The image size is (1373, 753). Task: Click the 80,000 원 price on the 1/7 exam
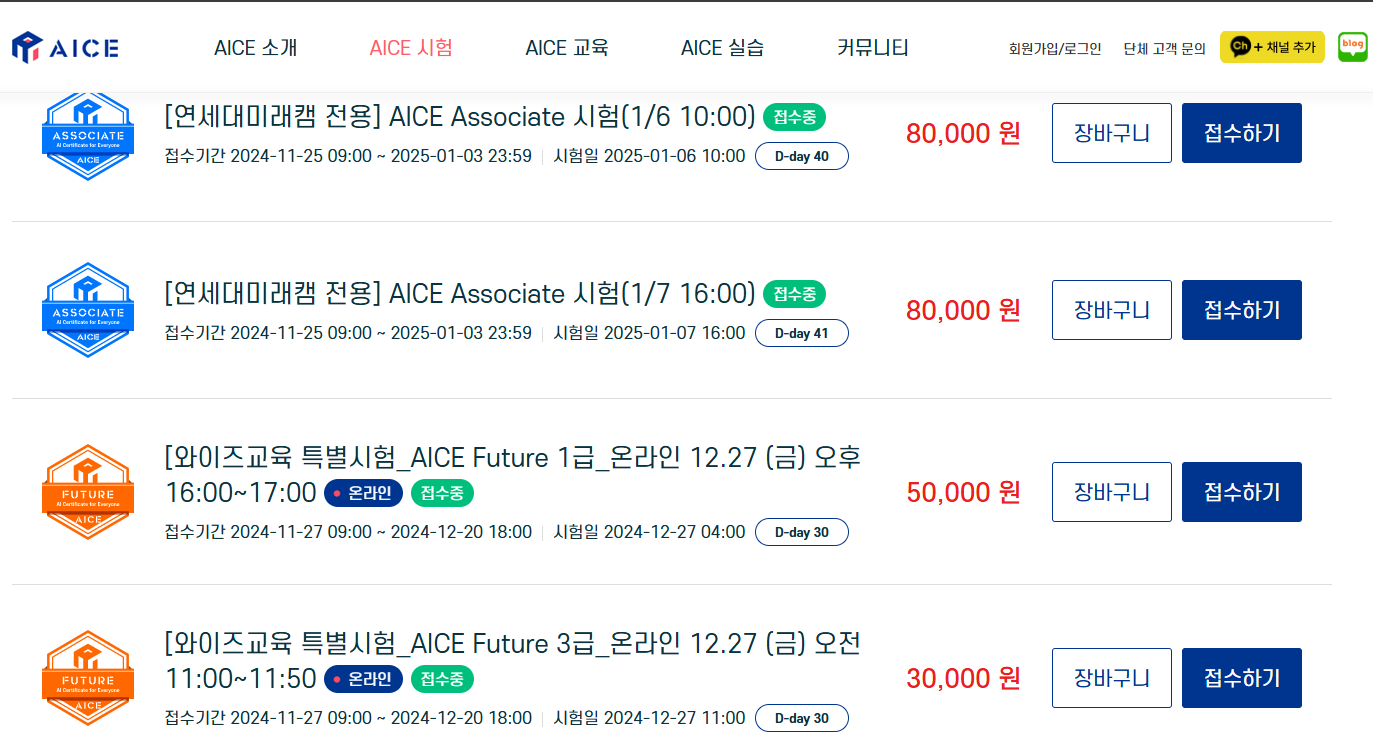tap(961, 309)
